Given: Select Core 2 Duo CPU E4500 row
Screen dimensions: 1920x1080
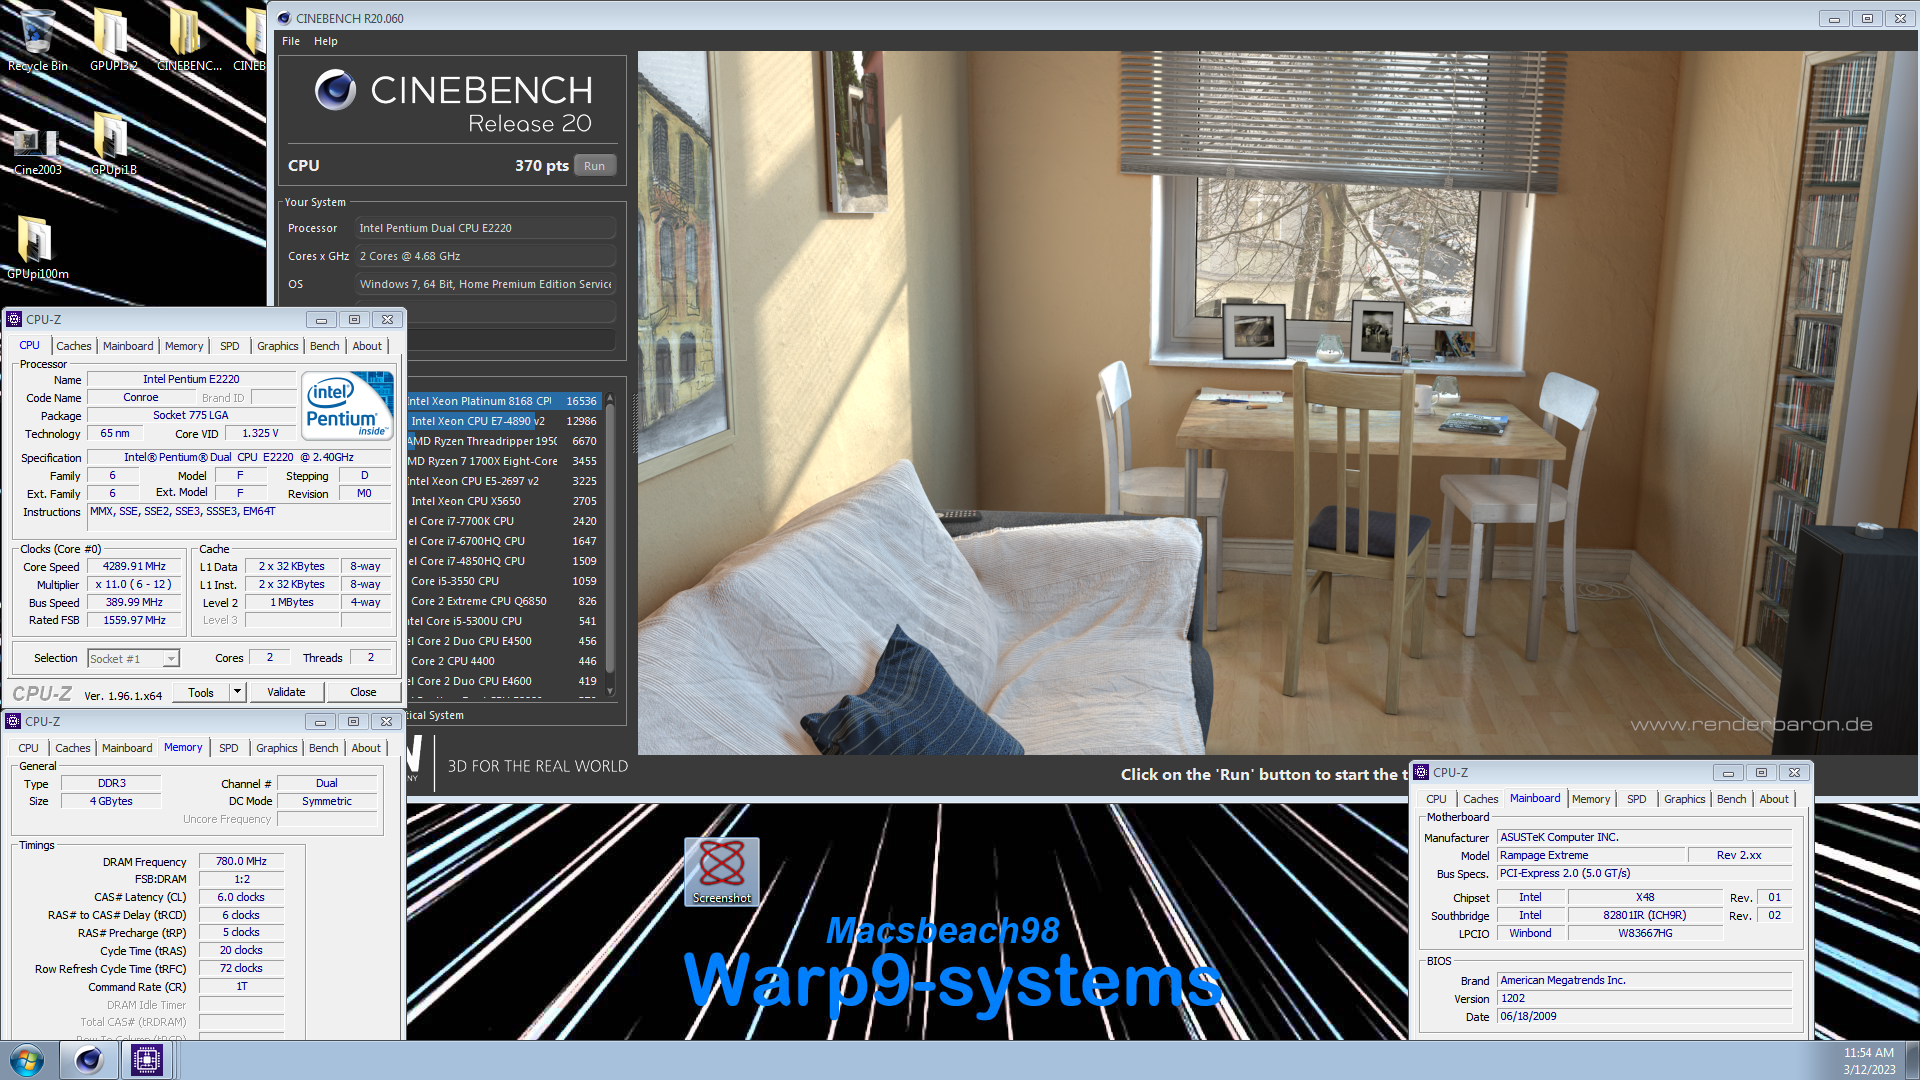Looking at the screenshot, I should tap(502, 641).
